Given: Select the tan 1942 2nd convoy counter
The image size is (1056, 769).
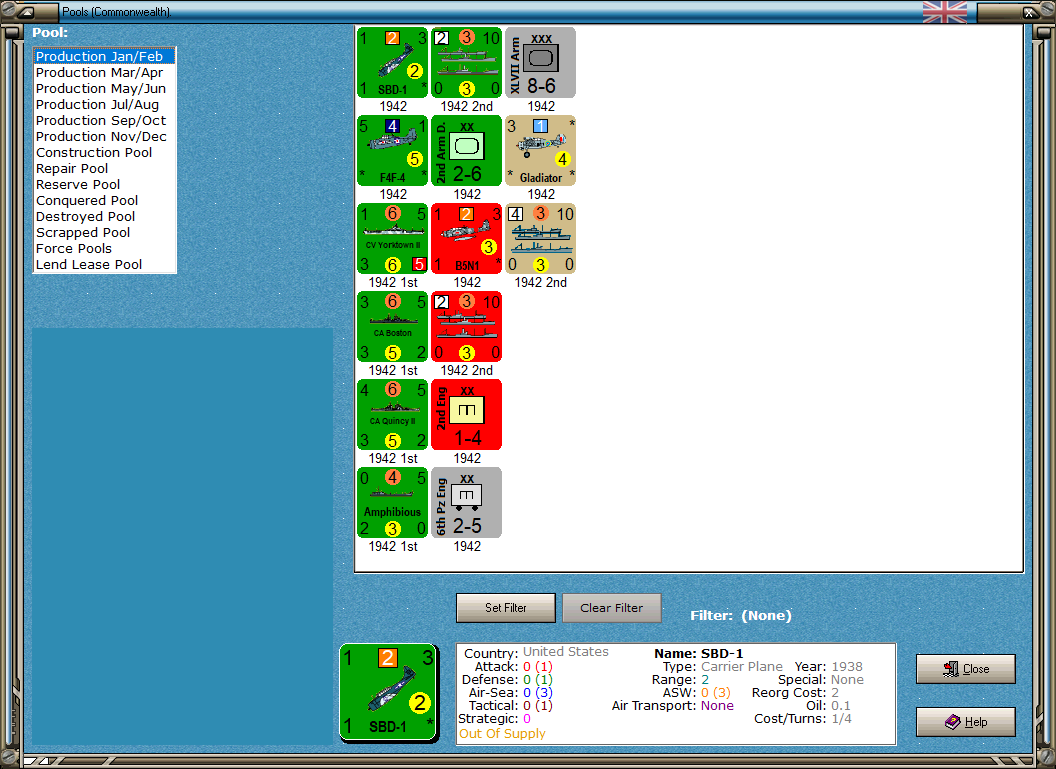Looking at the screenshot, I should coord(541,239).
